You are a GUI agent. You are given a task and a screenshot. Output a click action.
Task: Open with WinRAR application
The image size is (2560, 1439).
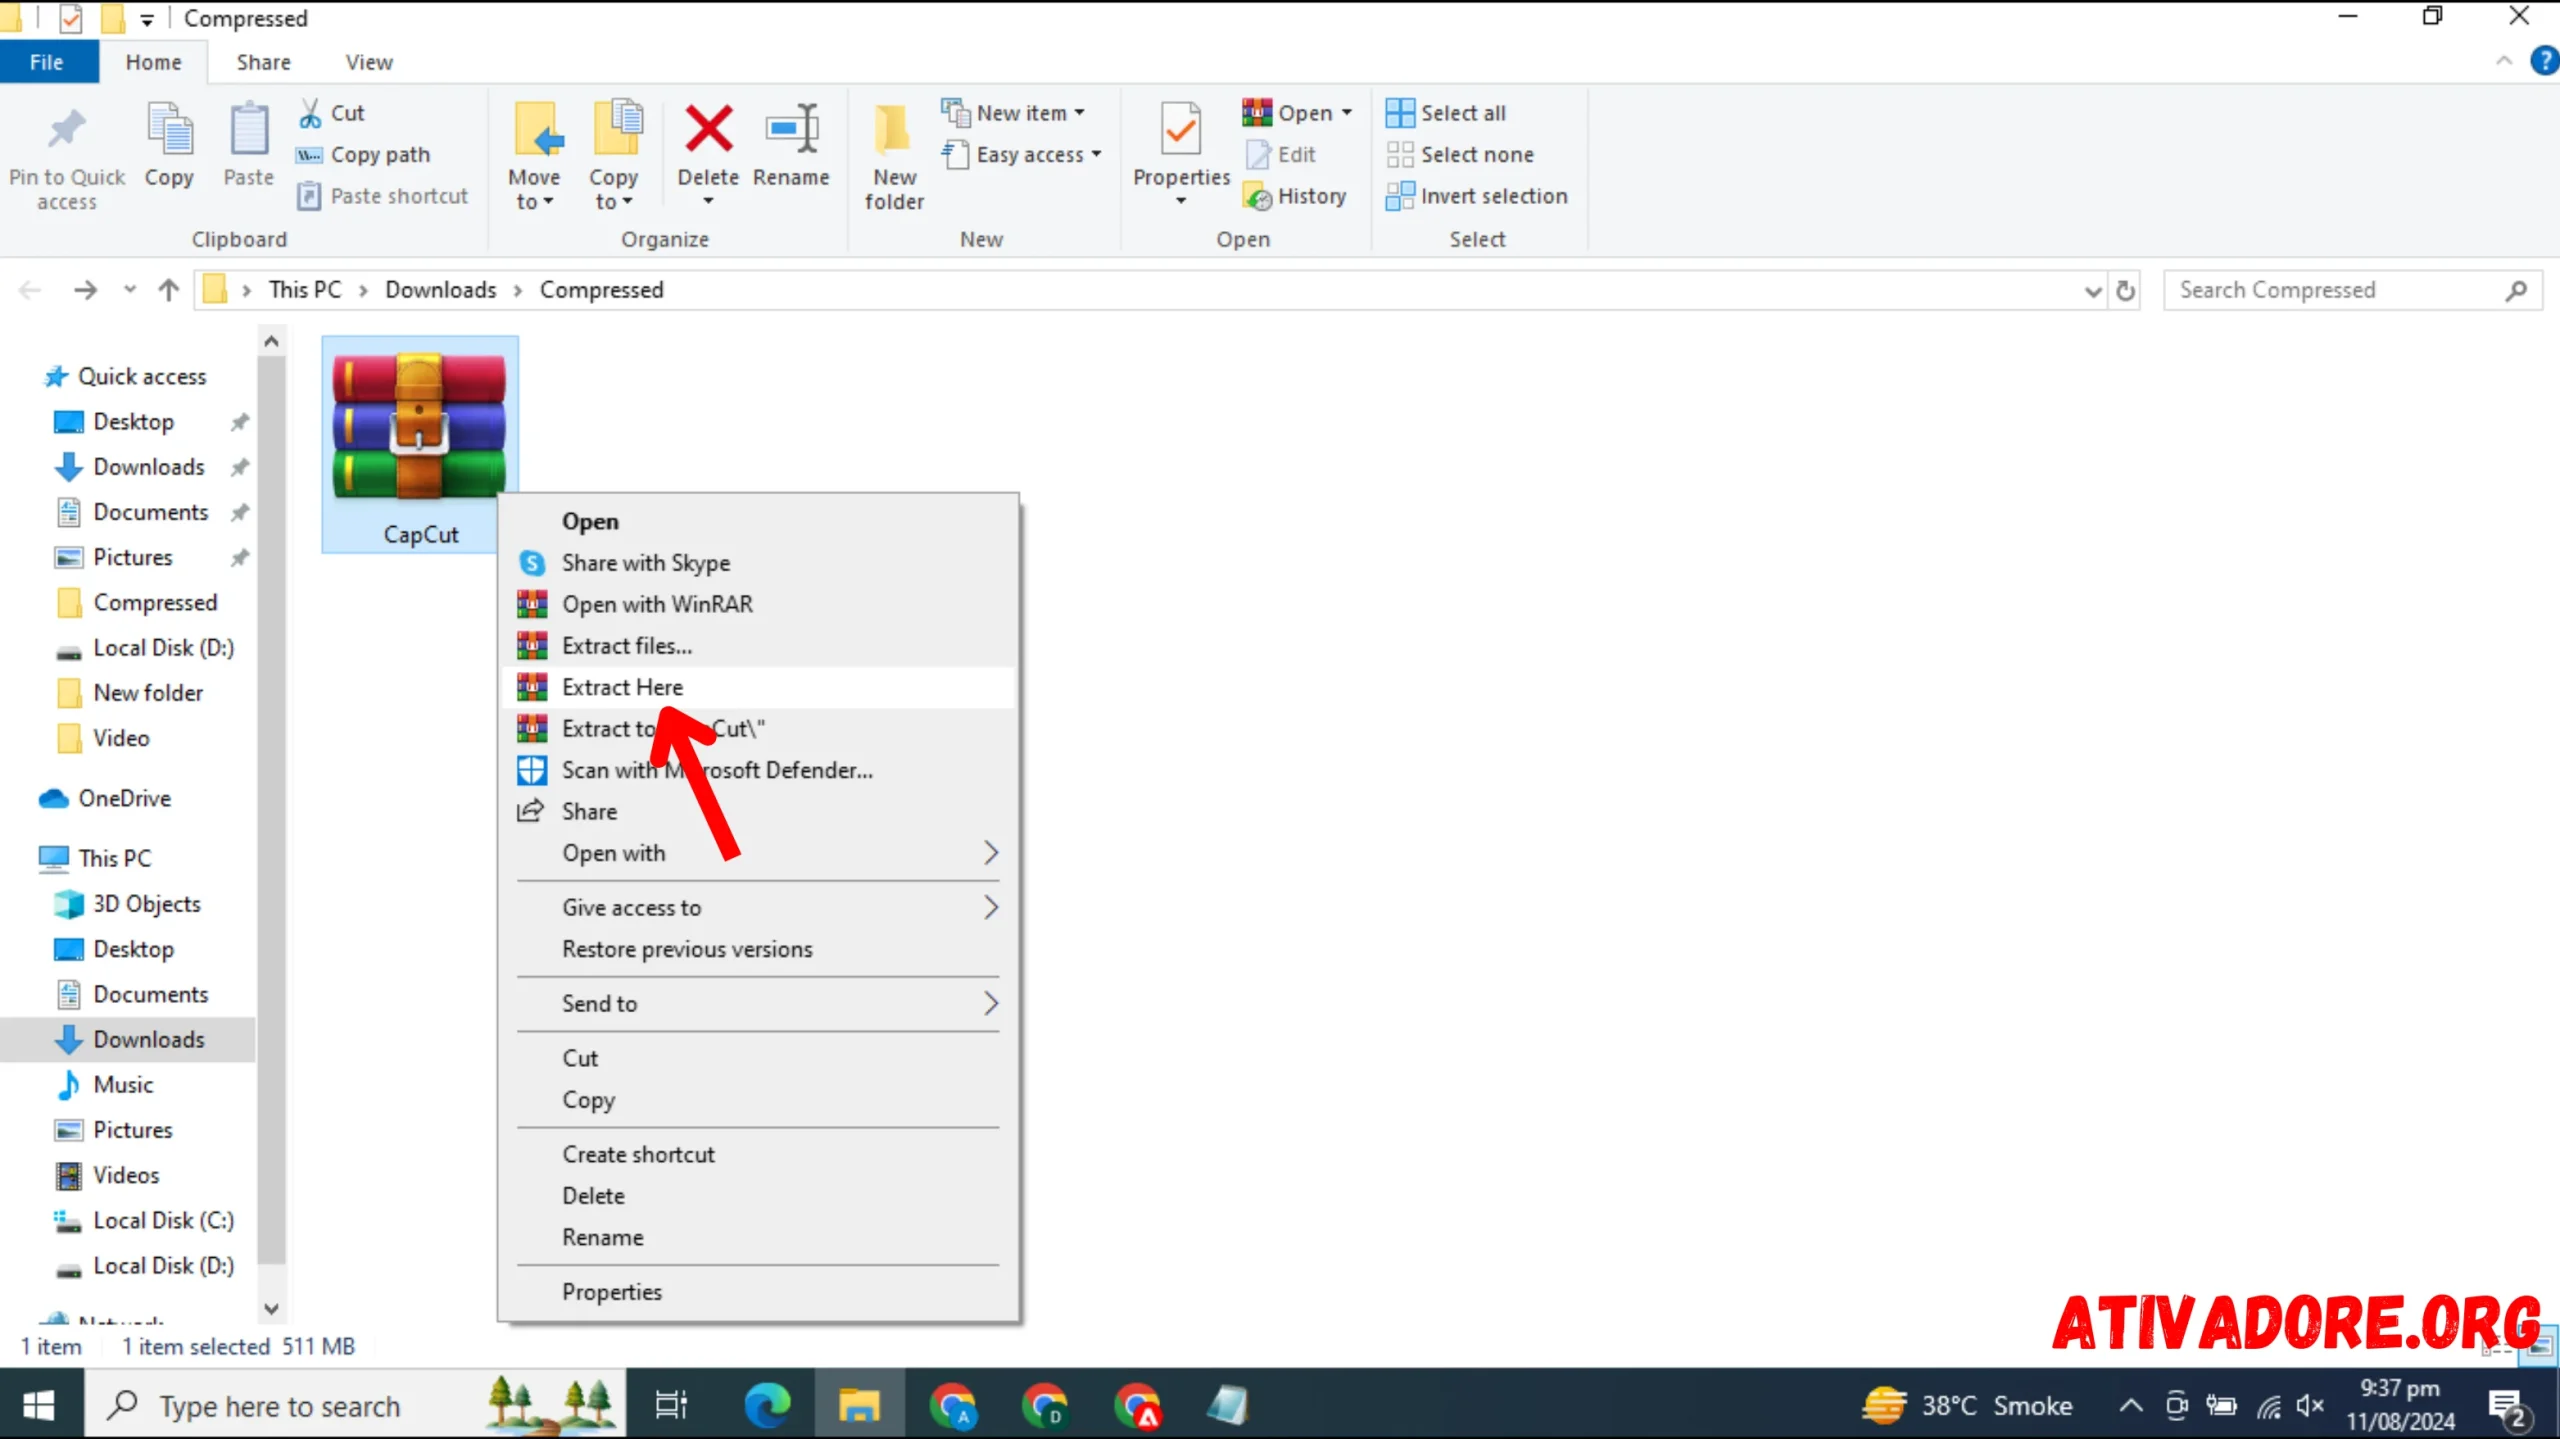(658, 603)
